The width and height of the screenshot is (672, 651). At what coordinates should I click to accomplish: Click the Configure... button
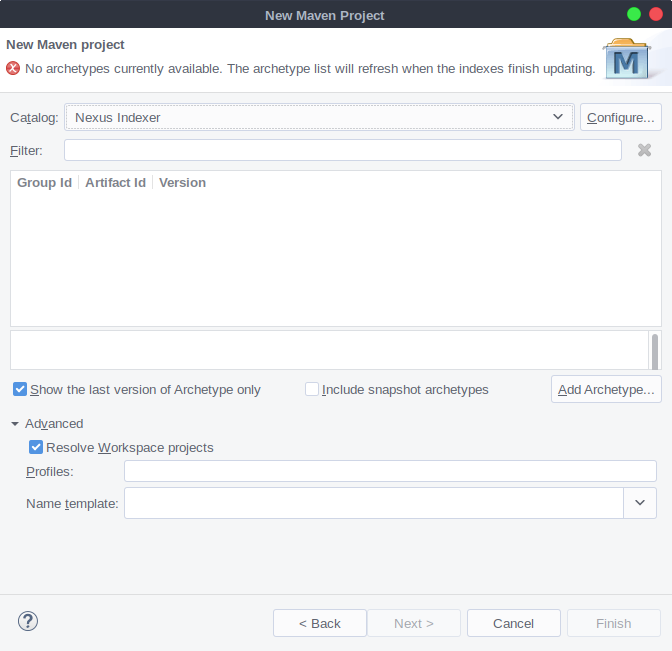pos(621,117)
